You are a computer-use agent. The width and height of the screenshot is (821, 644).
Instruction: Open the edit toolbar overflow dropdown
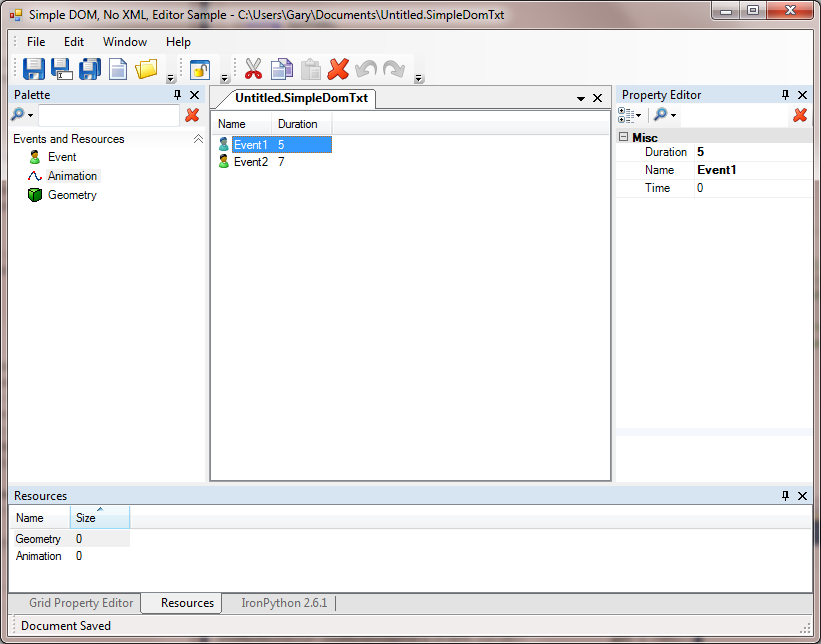coord(418,79)
